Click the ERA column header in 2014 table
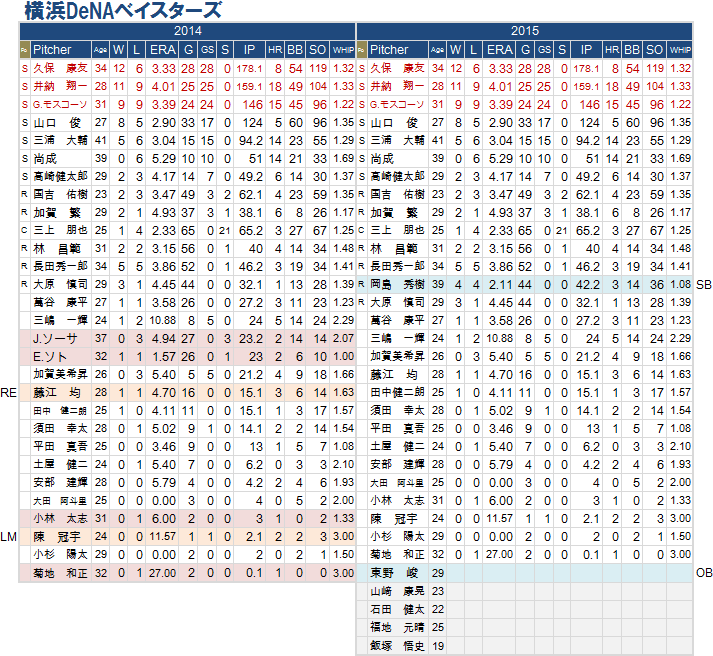Screen dimensions: 713x656 click(163, 50)
